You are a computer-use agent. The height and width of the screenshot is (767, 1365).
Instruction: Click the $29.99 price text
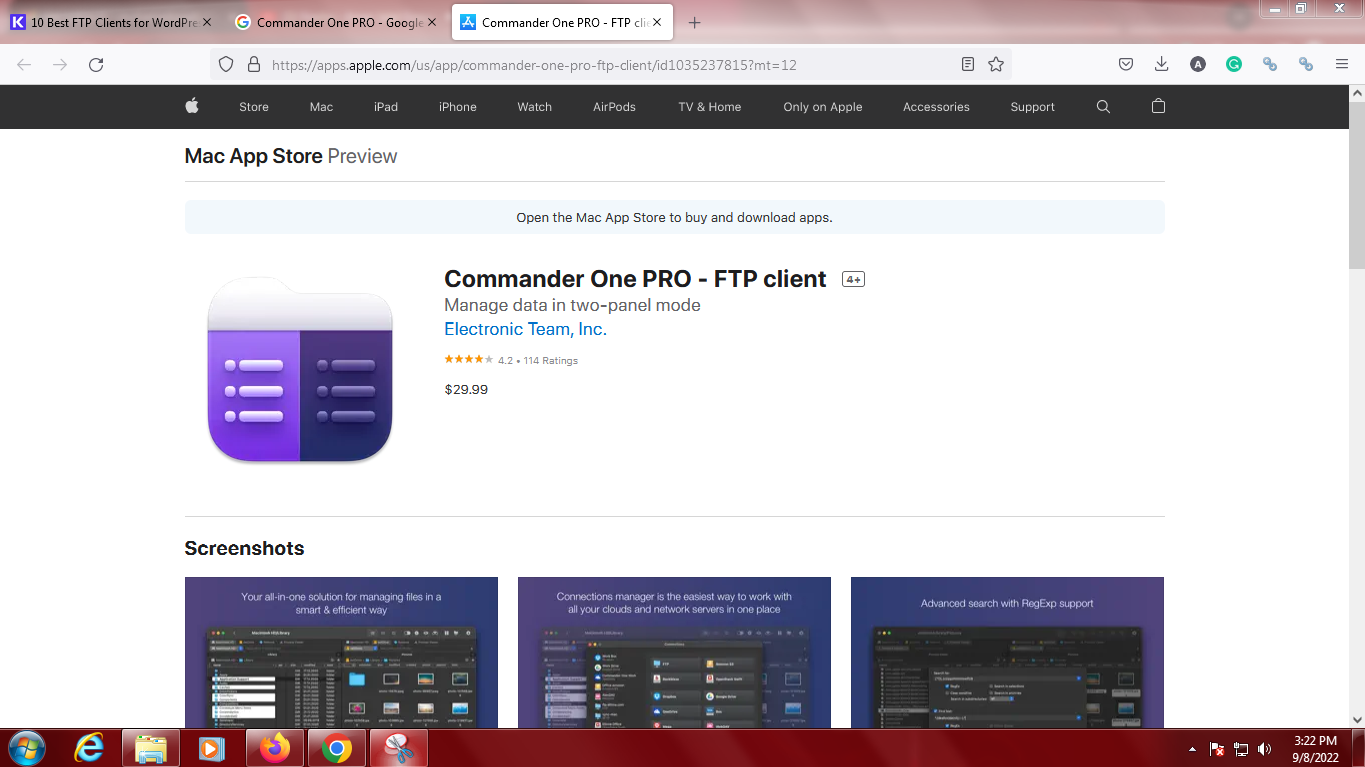[466, 389]
